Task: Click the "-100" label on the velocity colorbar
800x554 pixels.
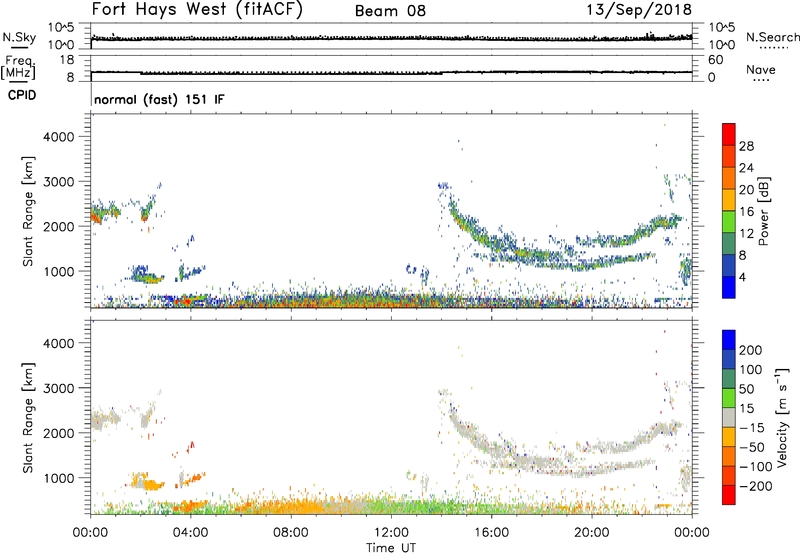Action: [755, 467]
